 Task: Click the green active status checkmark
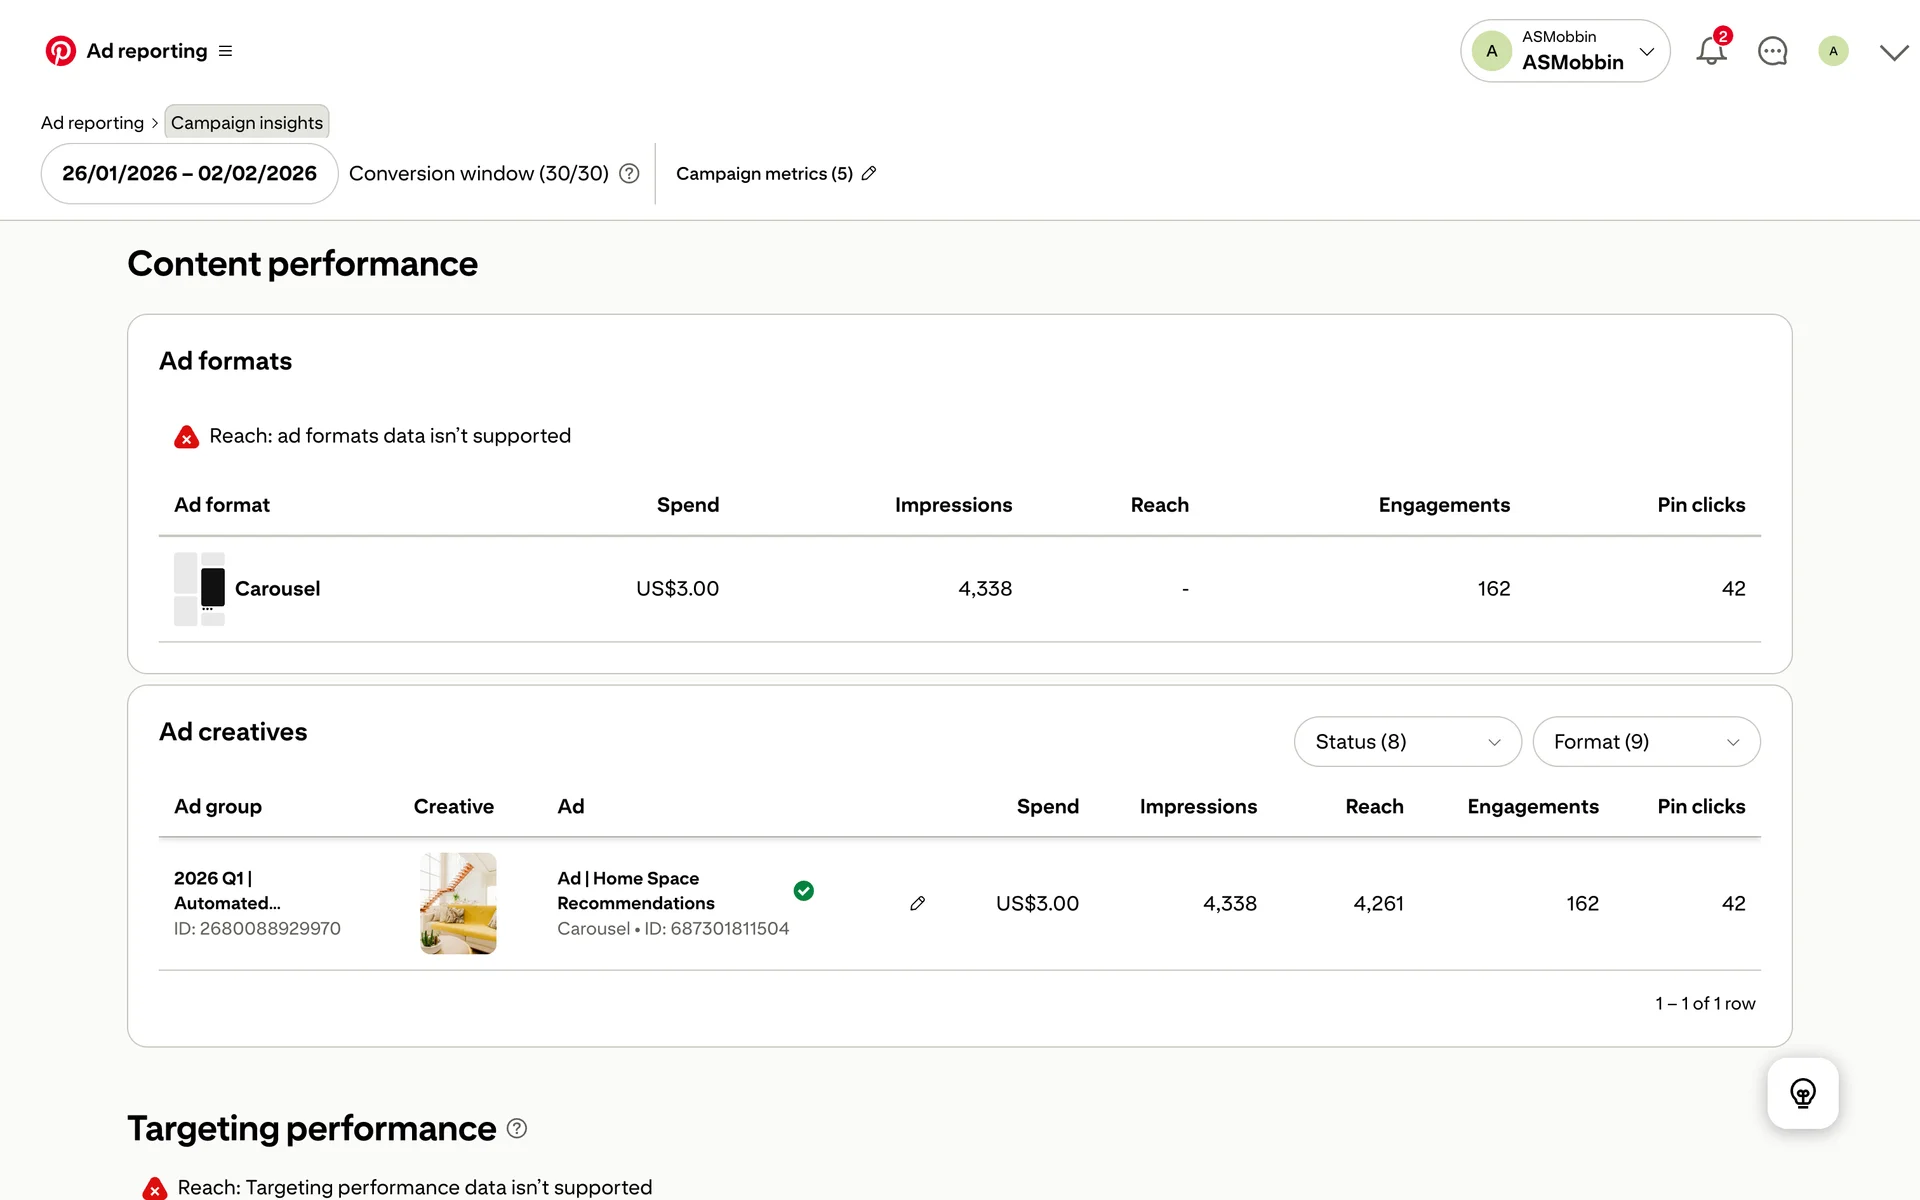[803, 891]
